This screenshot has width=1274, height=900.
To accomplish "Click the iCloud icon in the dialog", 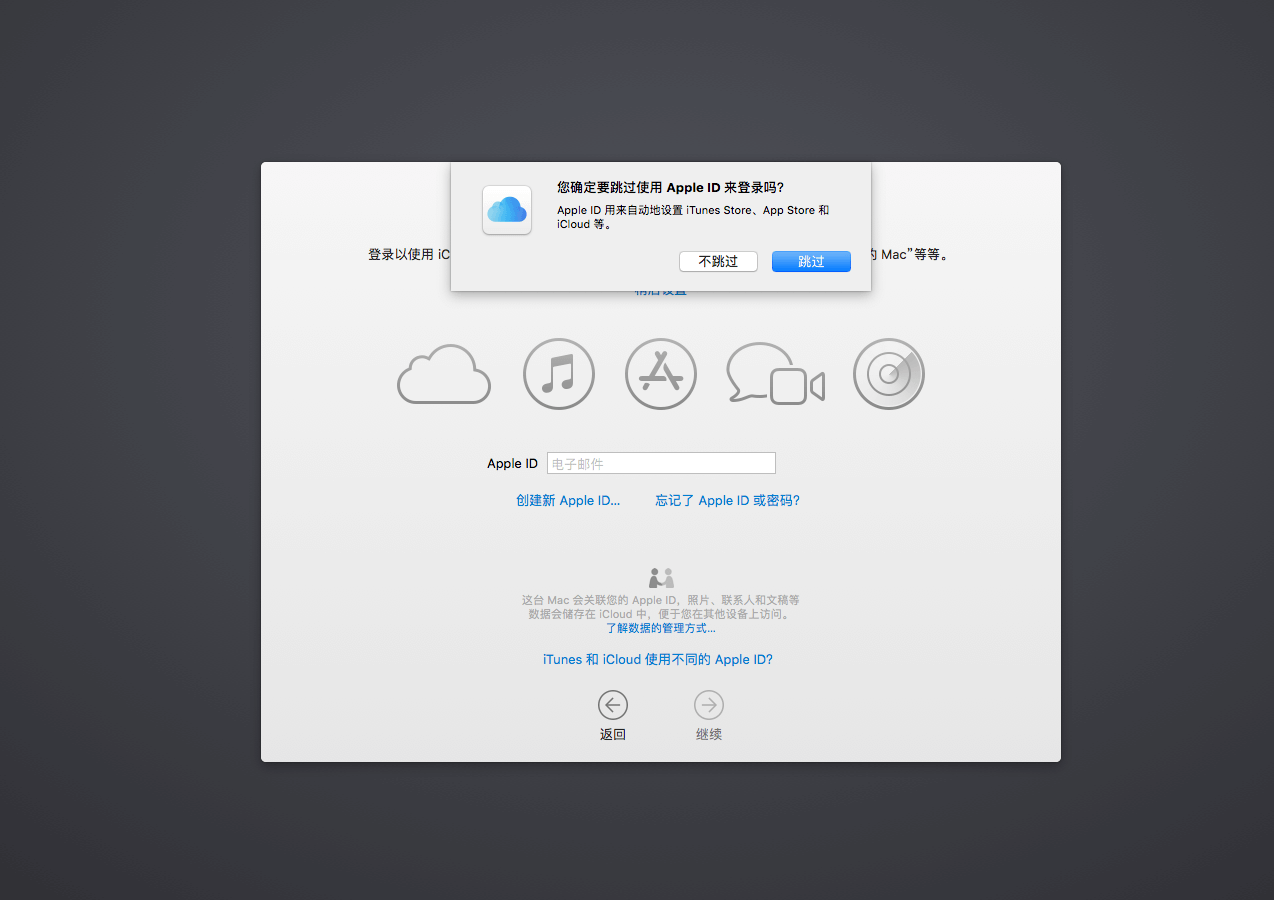I will [x=507, y=210].
